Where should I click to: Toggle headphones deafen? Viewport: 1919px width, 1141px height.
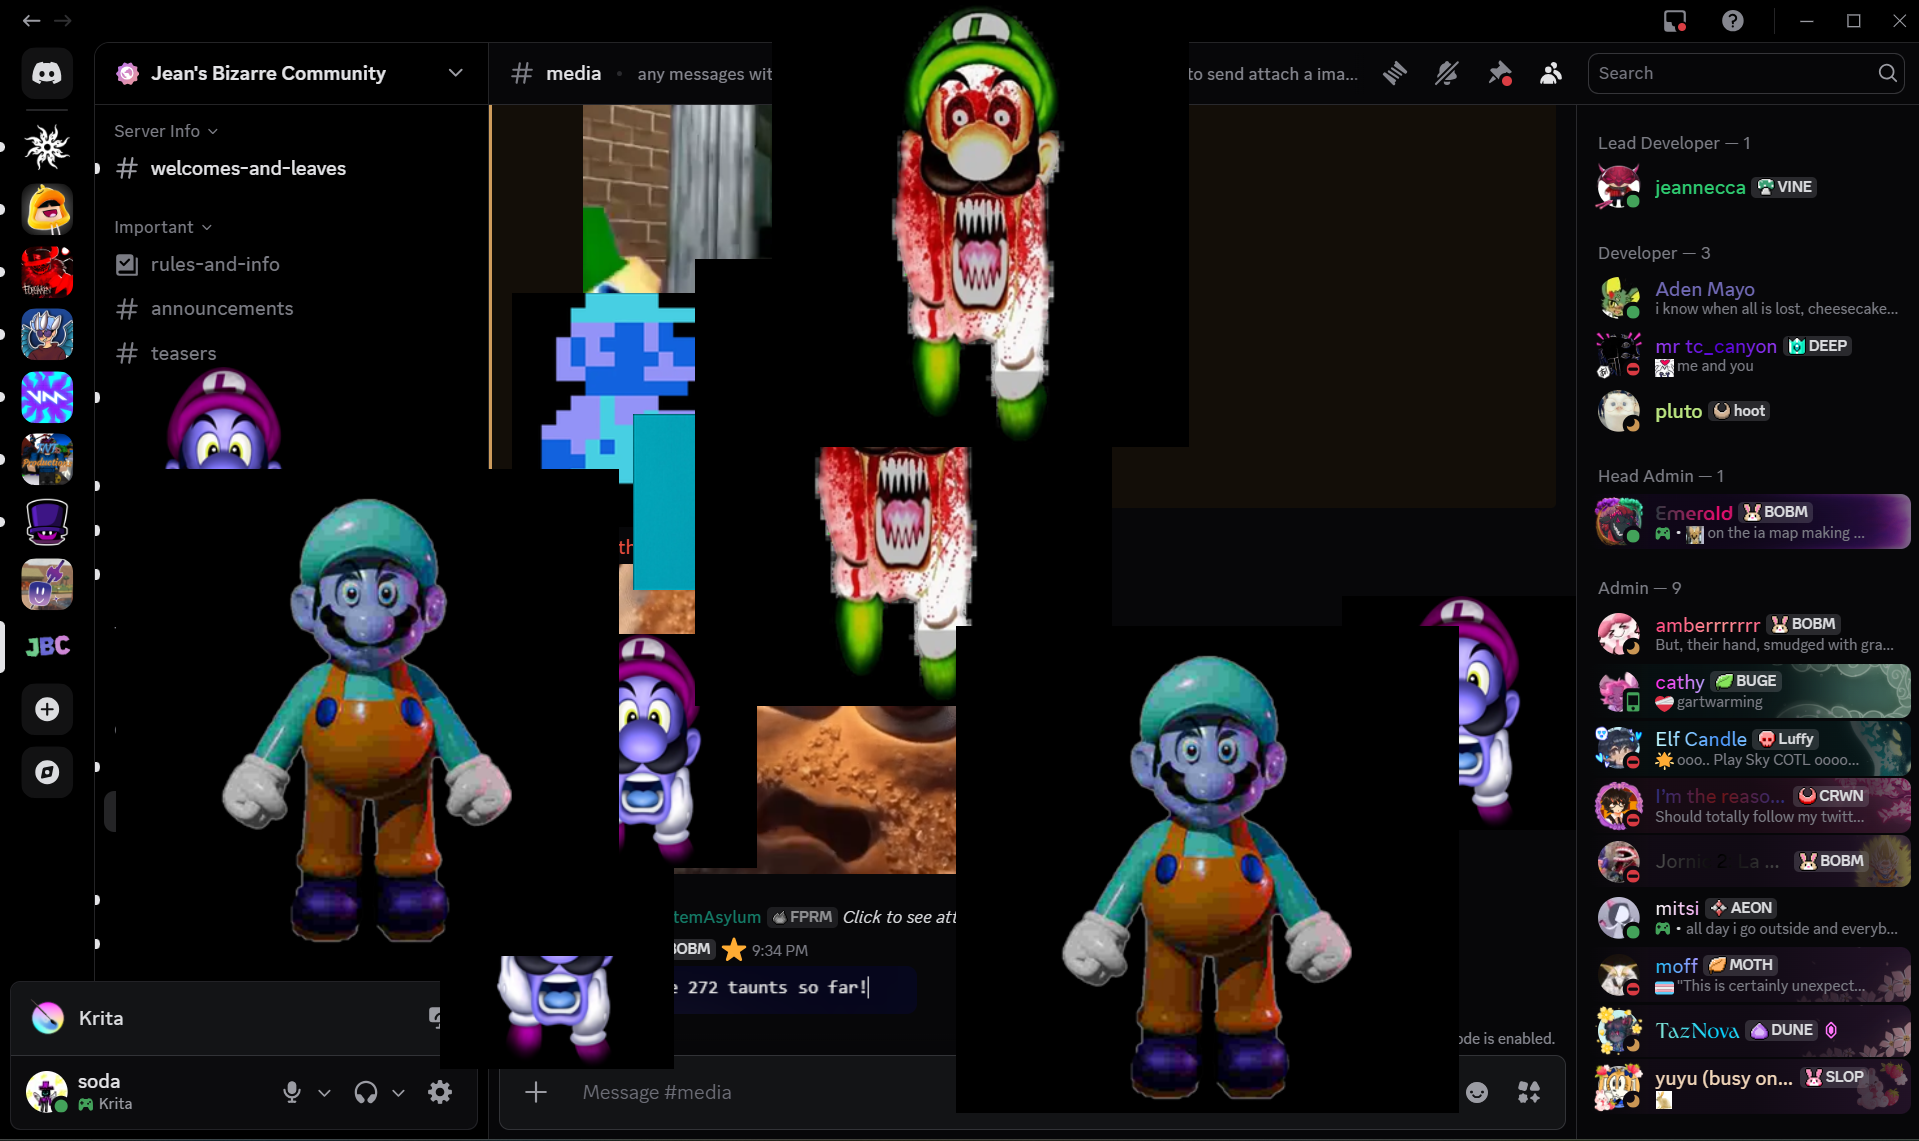tap(366, 1092)
